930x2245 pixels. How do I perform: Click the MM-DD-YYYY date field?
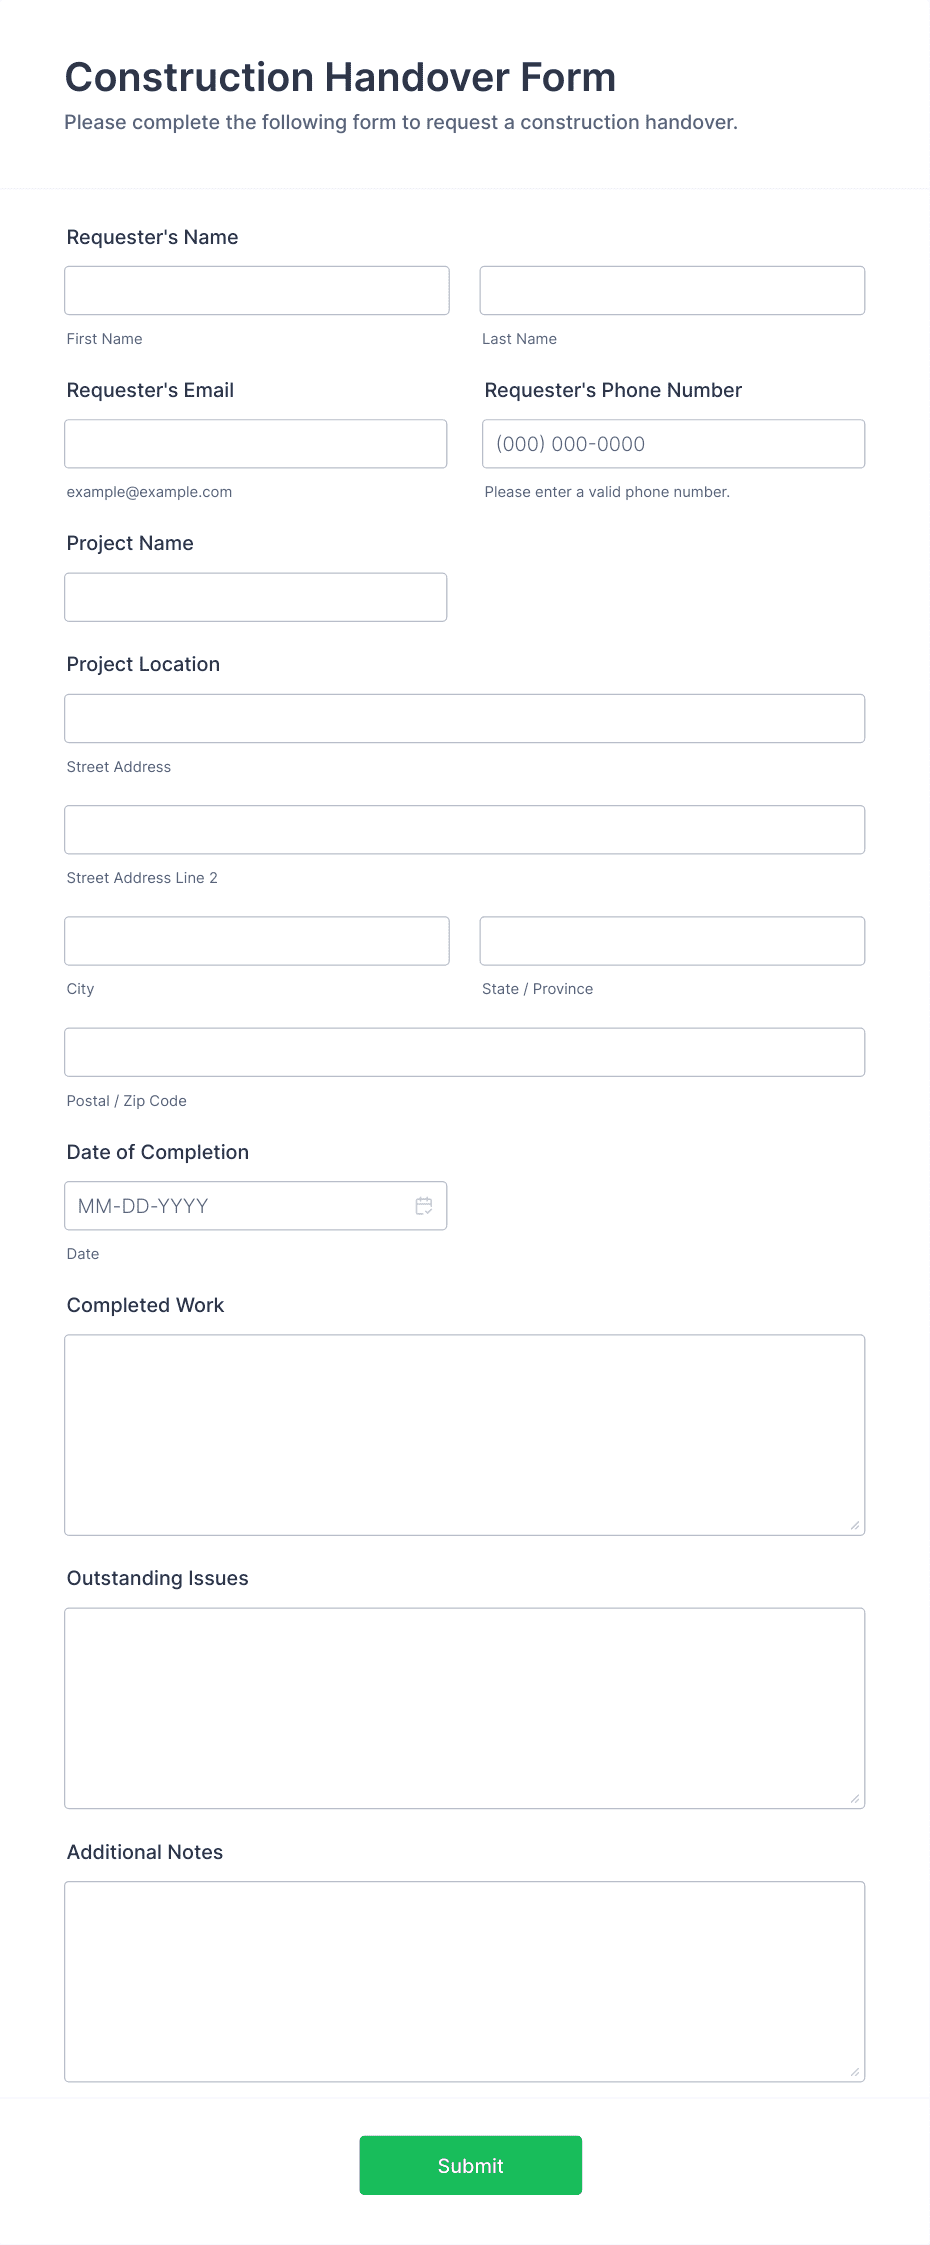click(256, 1206)
